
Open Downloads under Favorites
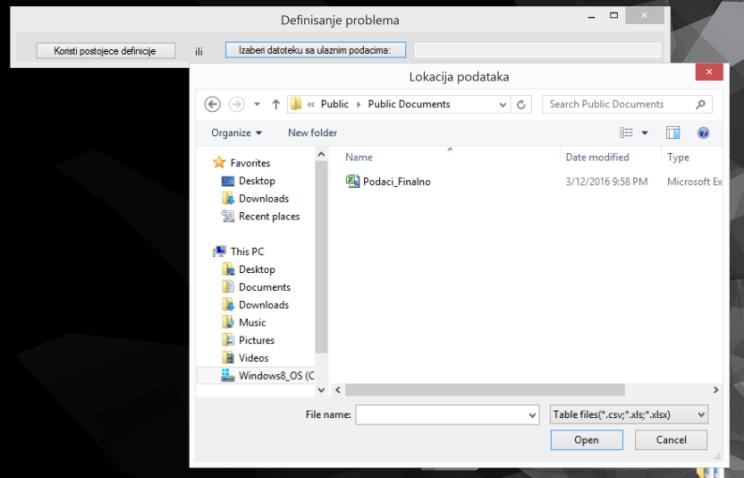point(263,198)
